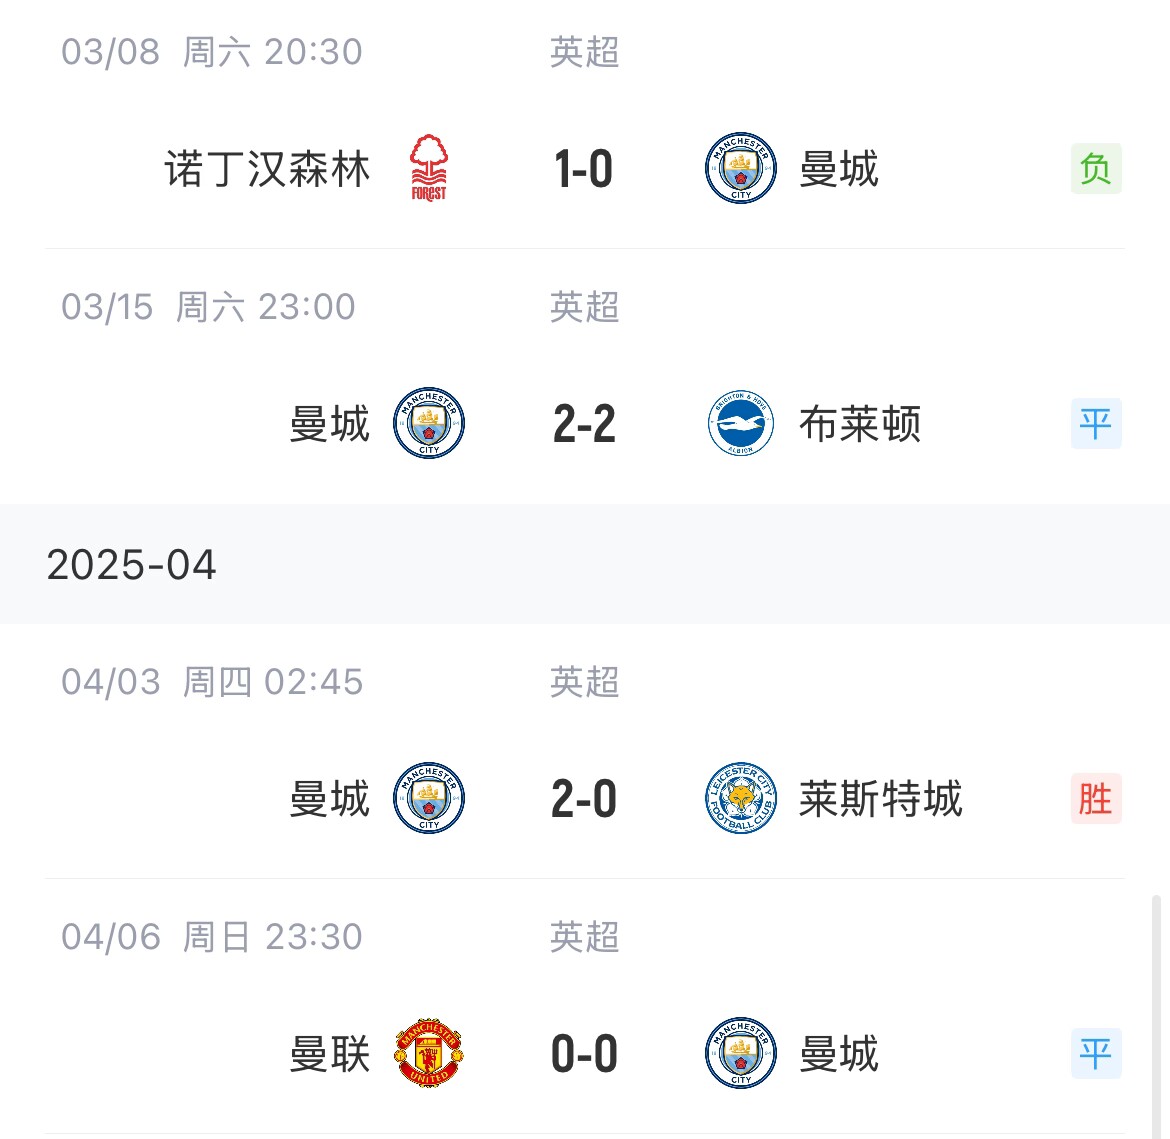This screenshot has width=1170, height=1139.
Task: Tap the red 胜 result badge
Action: click(1096, 799)
